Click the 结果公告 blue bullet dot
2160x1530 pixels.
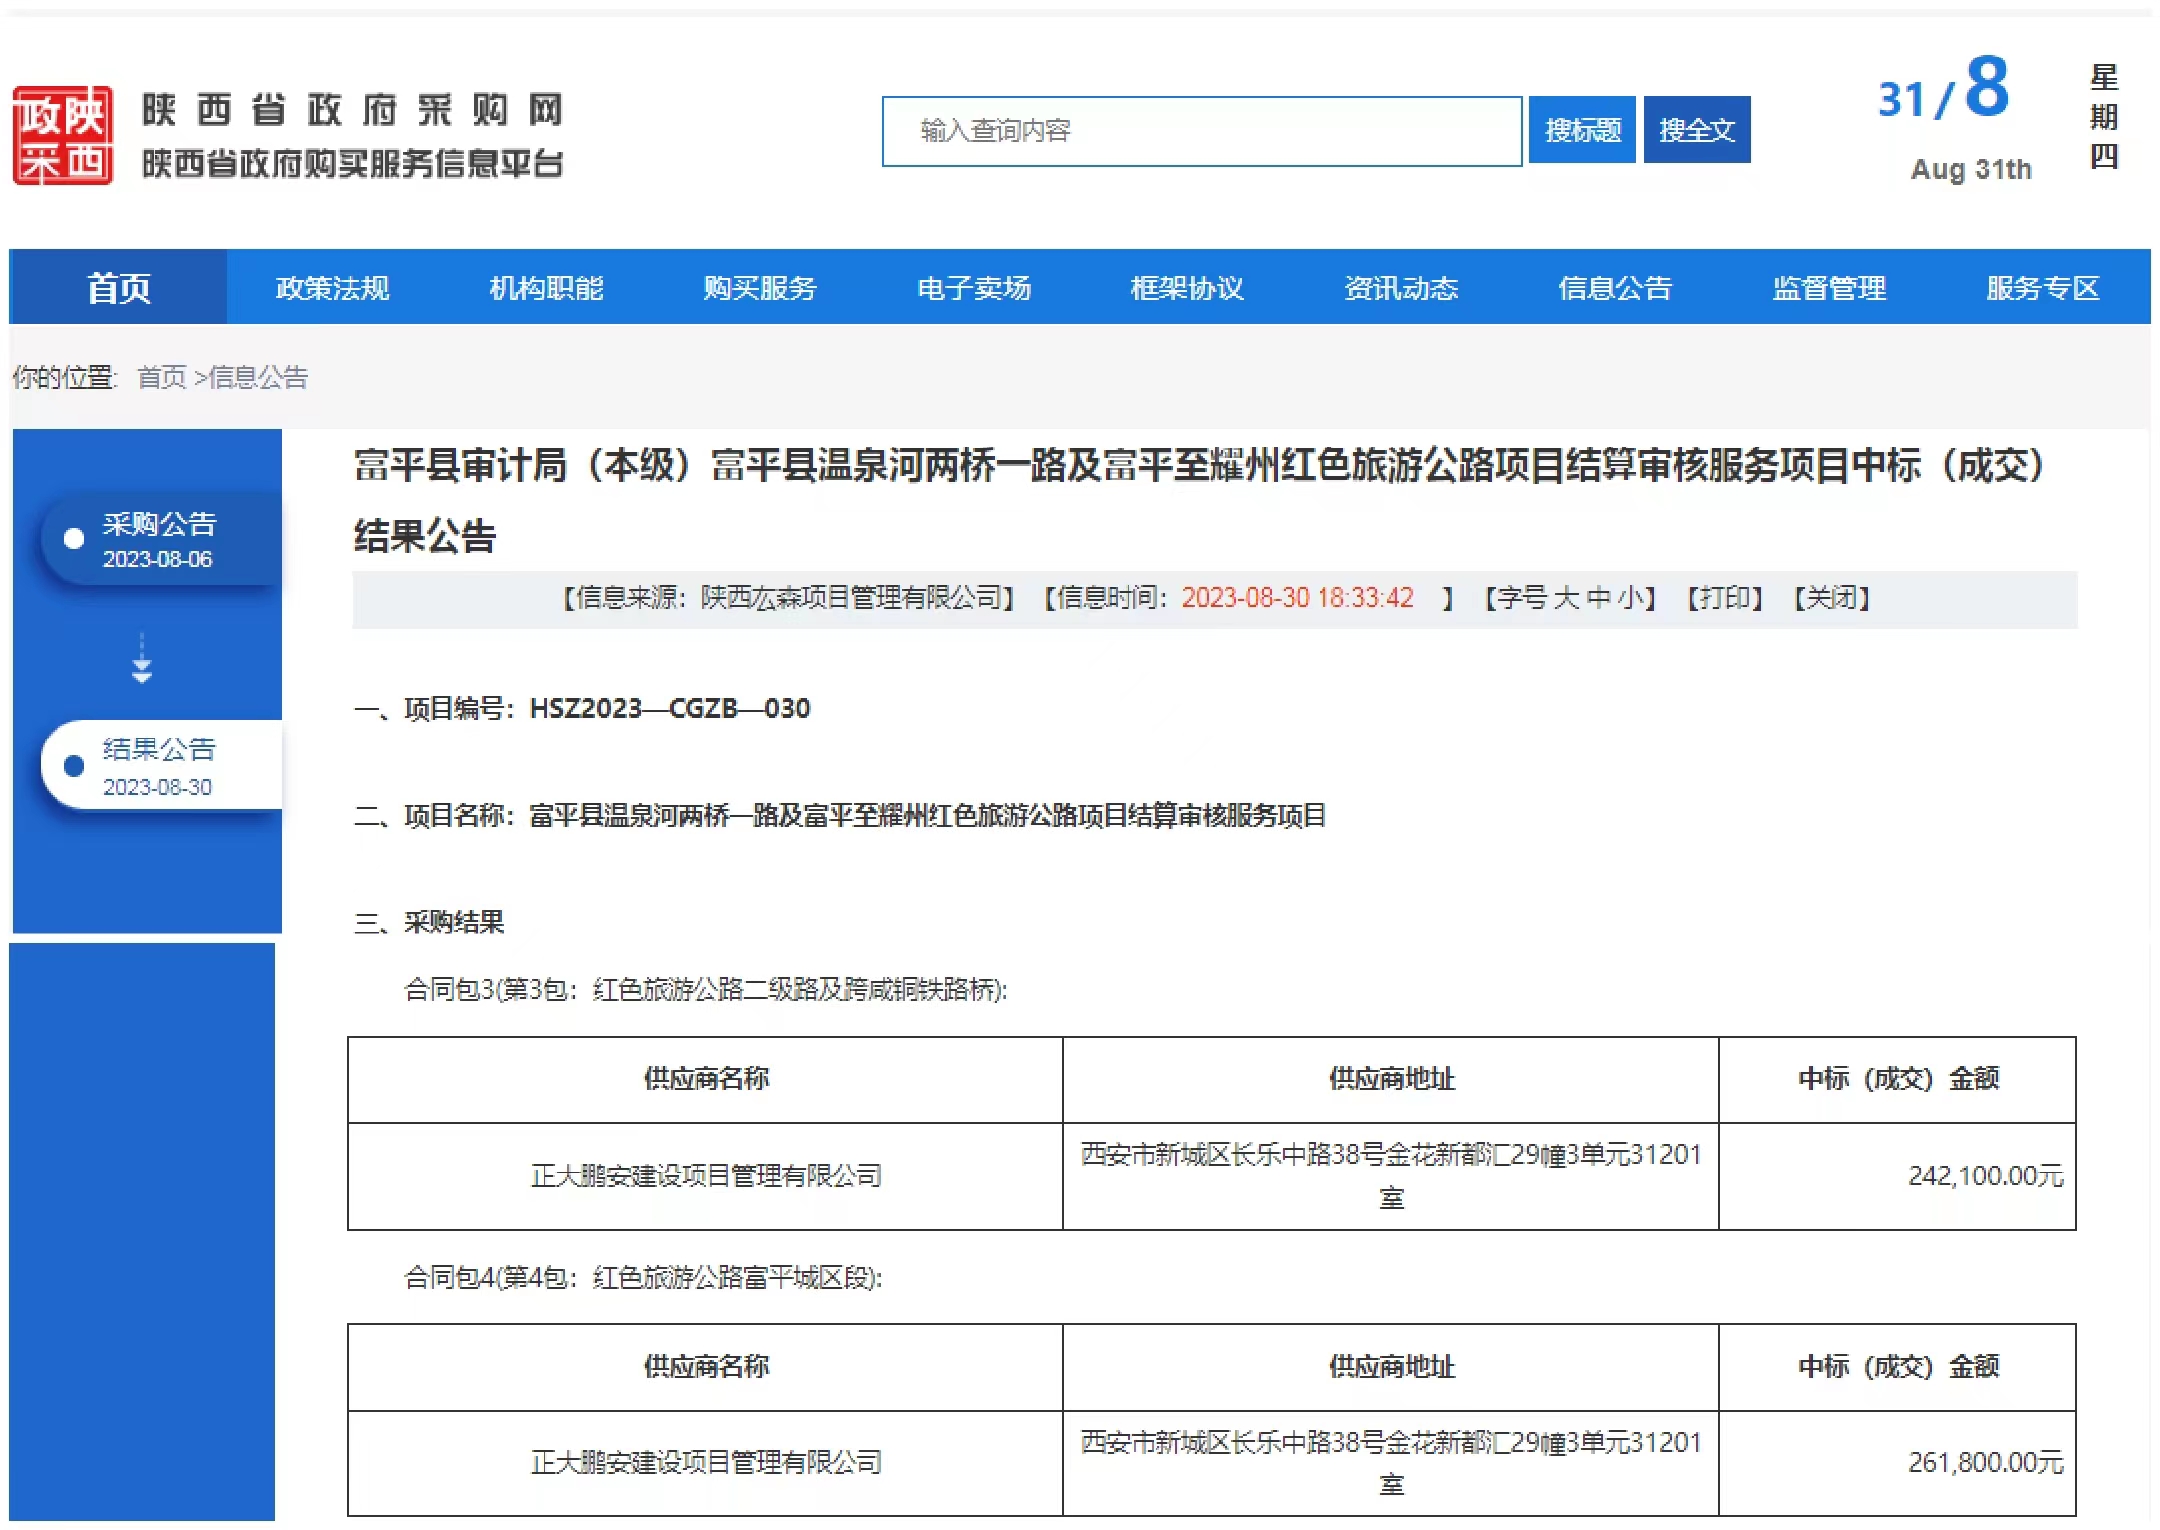[x=74, y=766]
